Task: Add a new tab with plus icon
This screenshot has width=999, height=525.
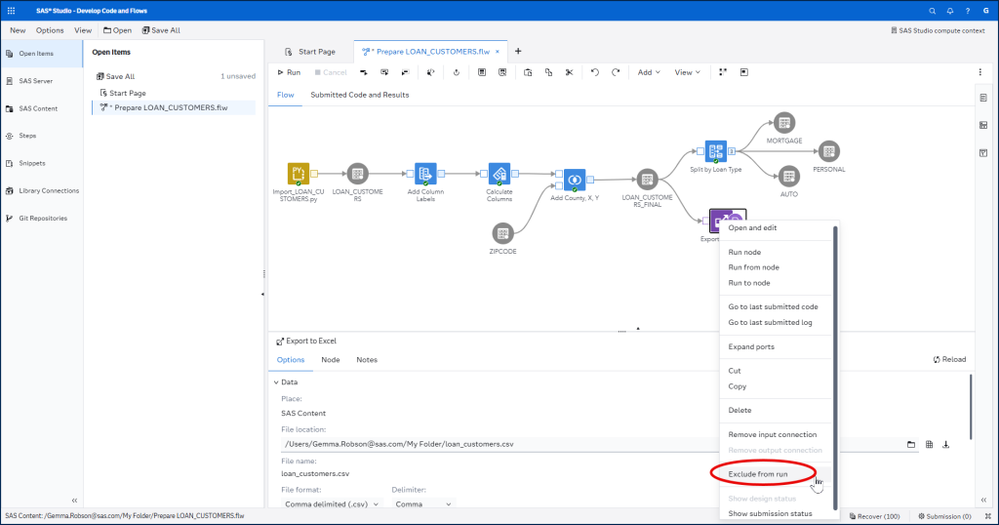Action: pyautogui.click(x=518, y=51)
